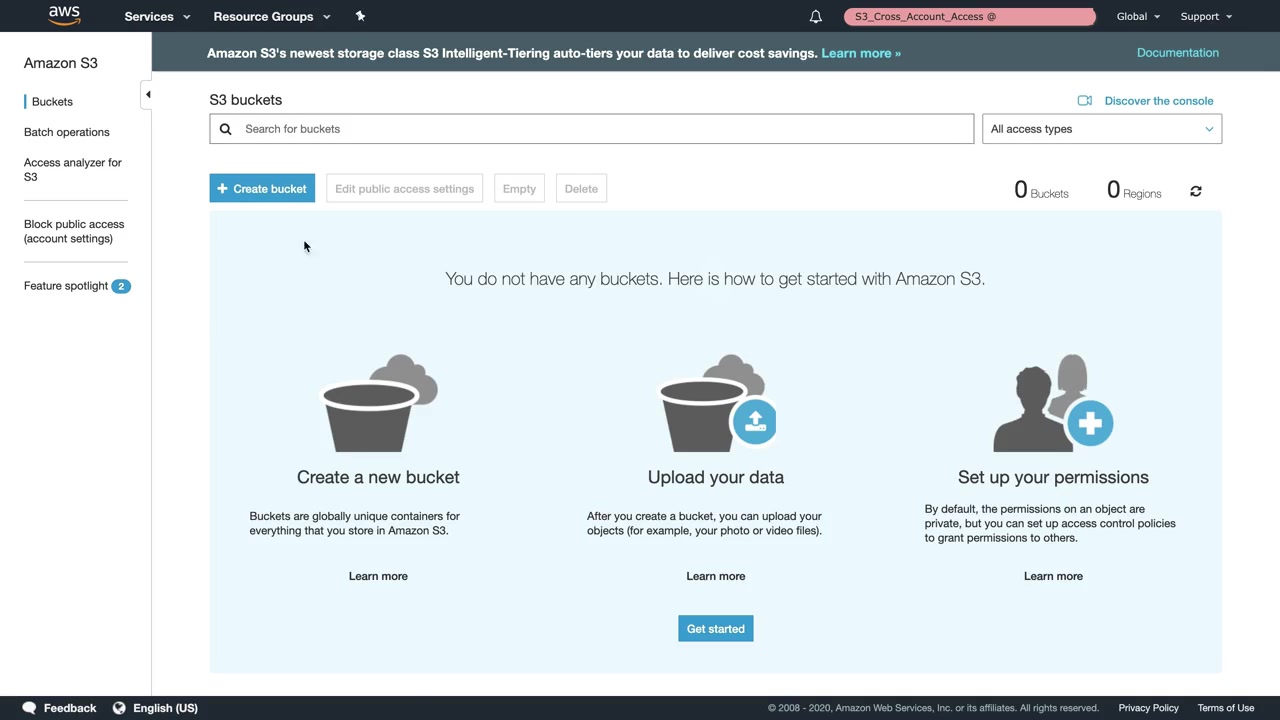The width and height of the screenshot is (1280, 720).
Task: Go to AWS console home via logo
Action: [x=64, y=16]
